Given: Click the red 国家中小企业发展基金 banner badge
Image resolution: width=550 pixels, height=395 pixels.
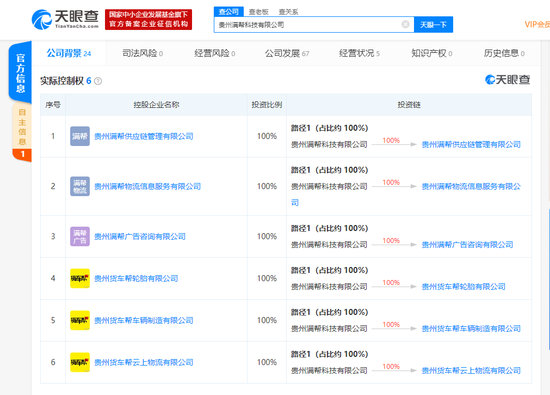Looking at the screenshot, I should (148, 20).
